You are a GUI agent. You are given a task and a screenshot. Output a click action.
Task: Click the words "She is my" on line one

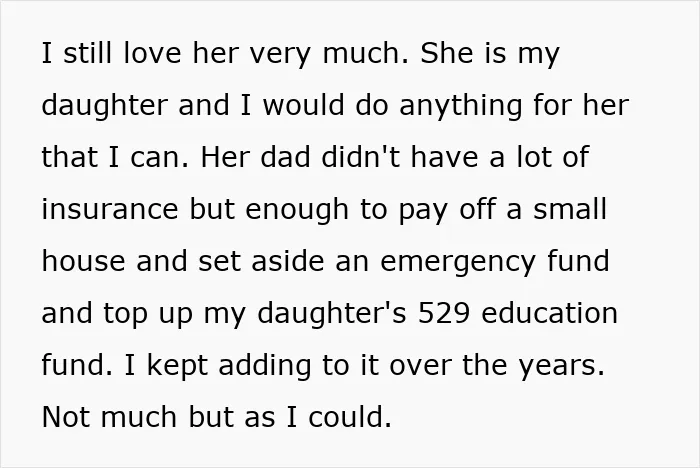click(490, 54)
